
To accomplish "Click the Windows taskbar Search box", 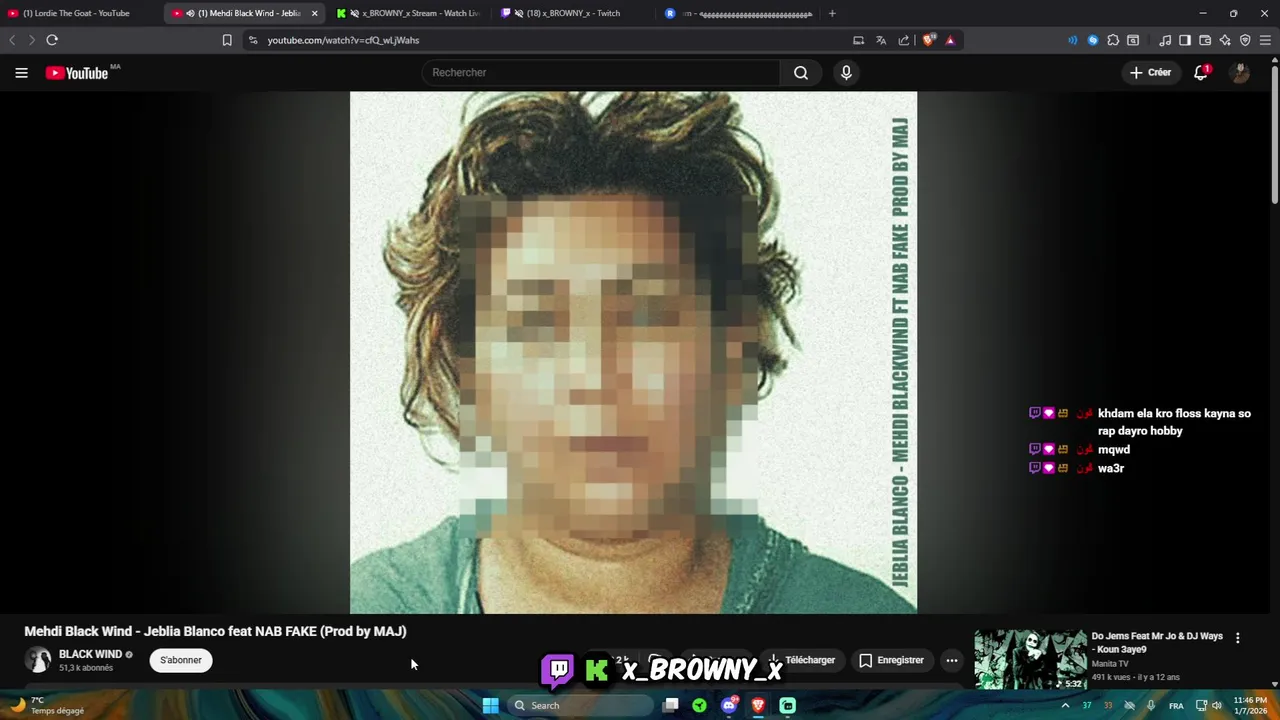I will 580,705.
